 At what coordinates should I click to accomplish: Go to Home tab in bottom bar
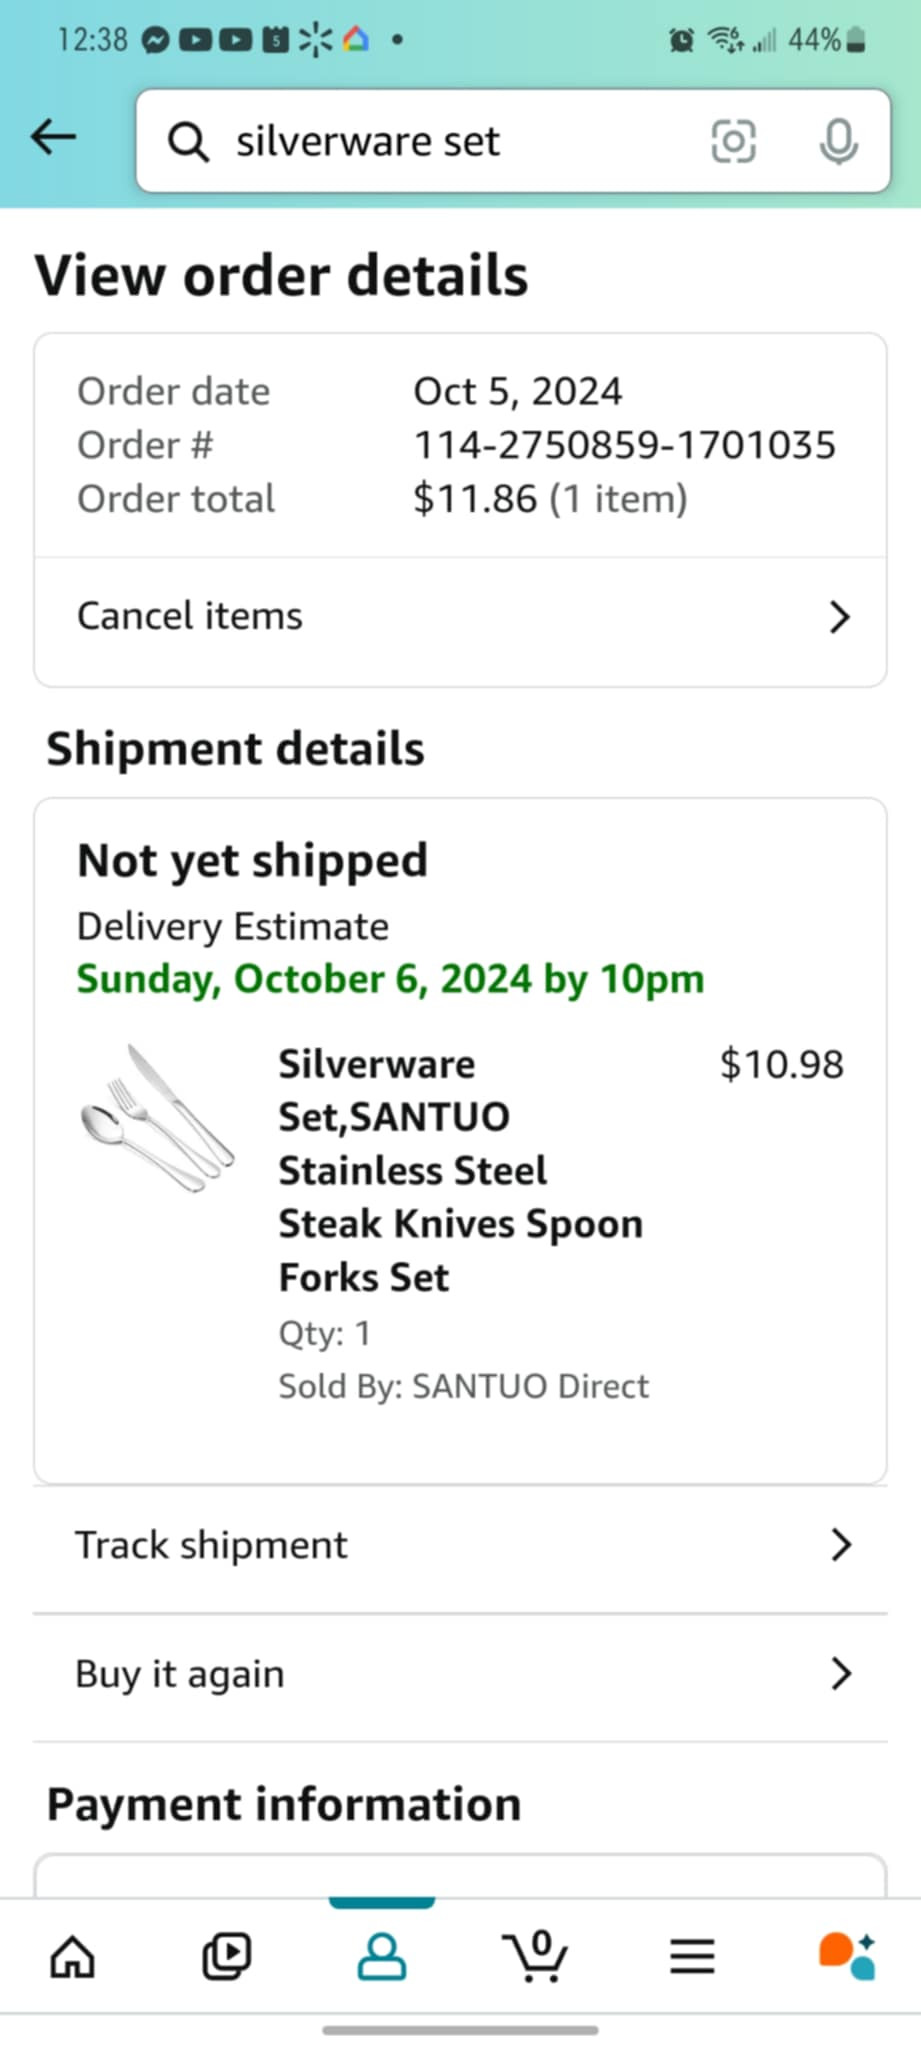pyautogui.click(x=73, y=1956)
